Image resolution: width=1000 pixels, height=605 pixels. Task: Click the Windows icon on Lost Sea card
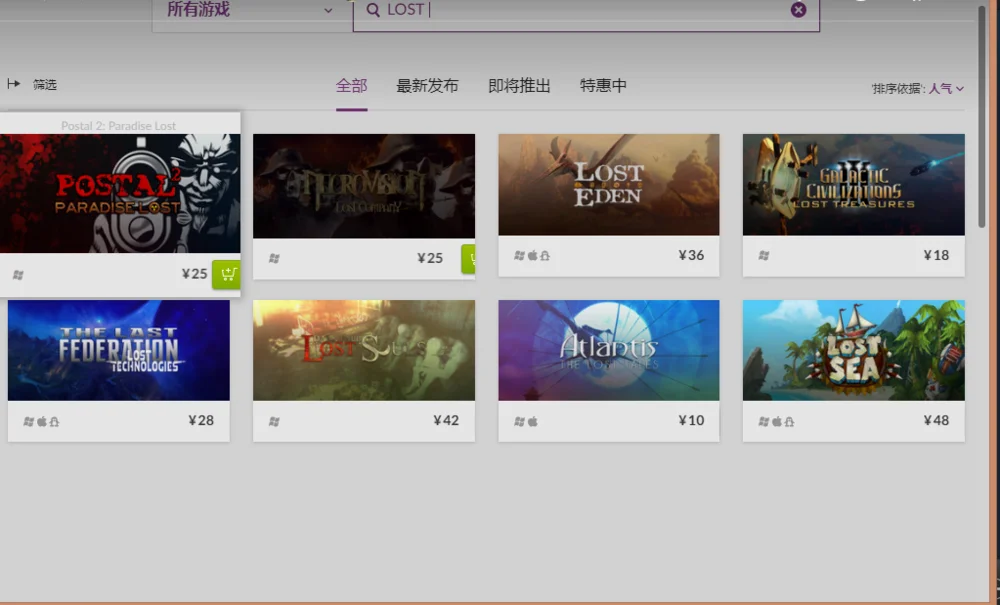[764, 421]
